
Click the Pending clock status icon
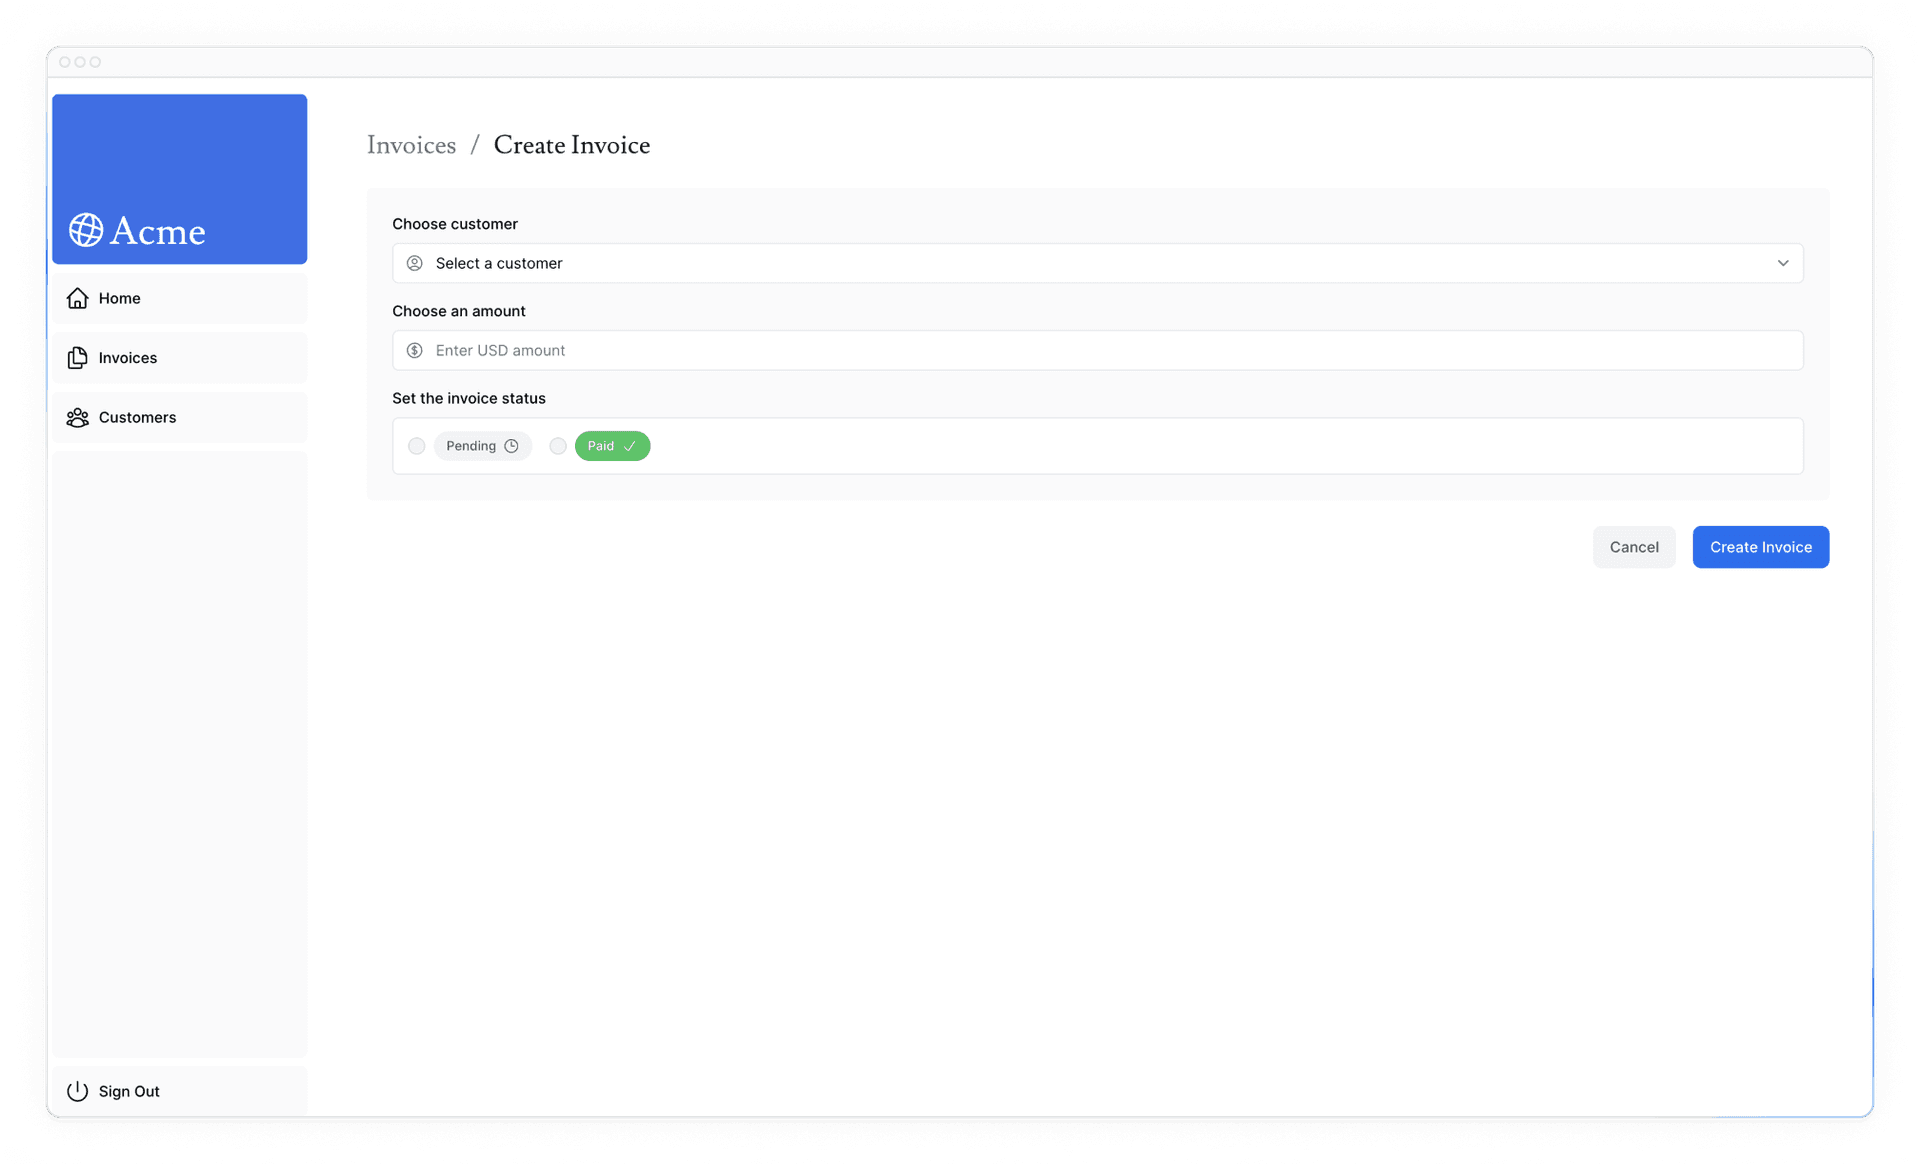tap(510, 446)
